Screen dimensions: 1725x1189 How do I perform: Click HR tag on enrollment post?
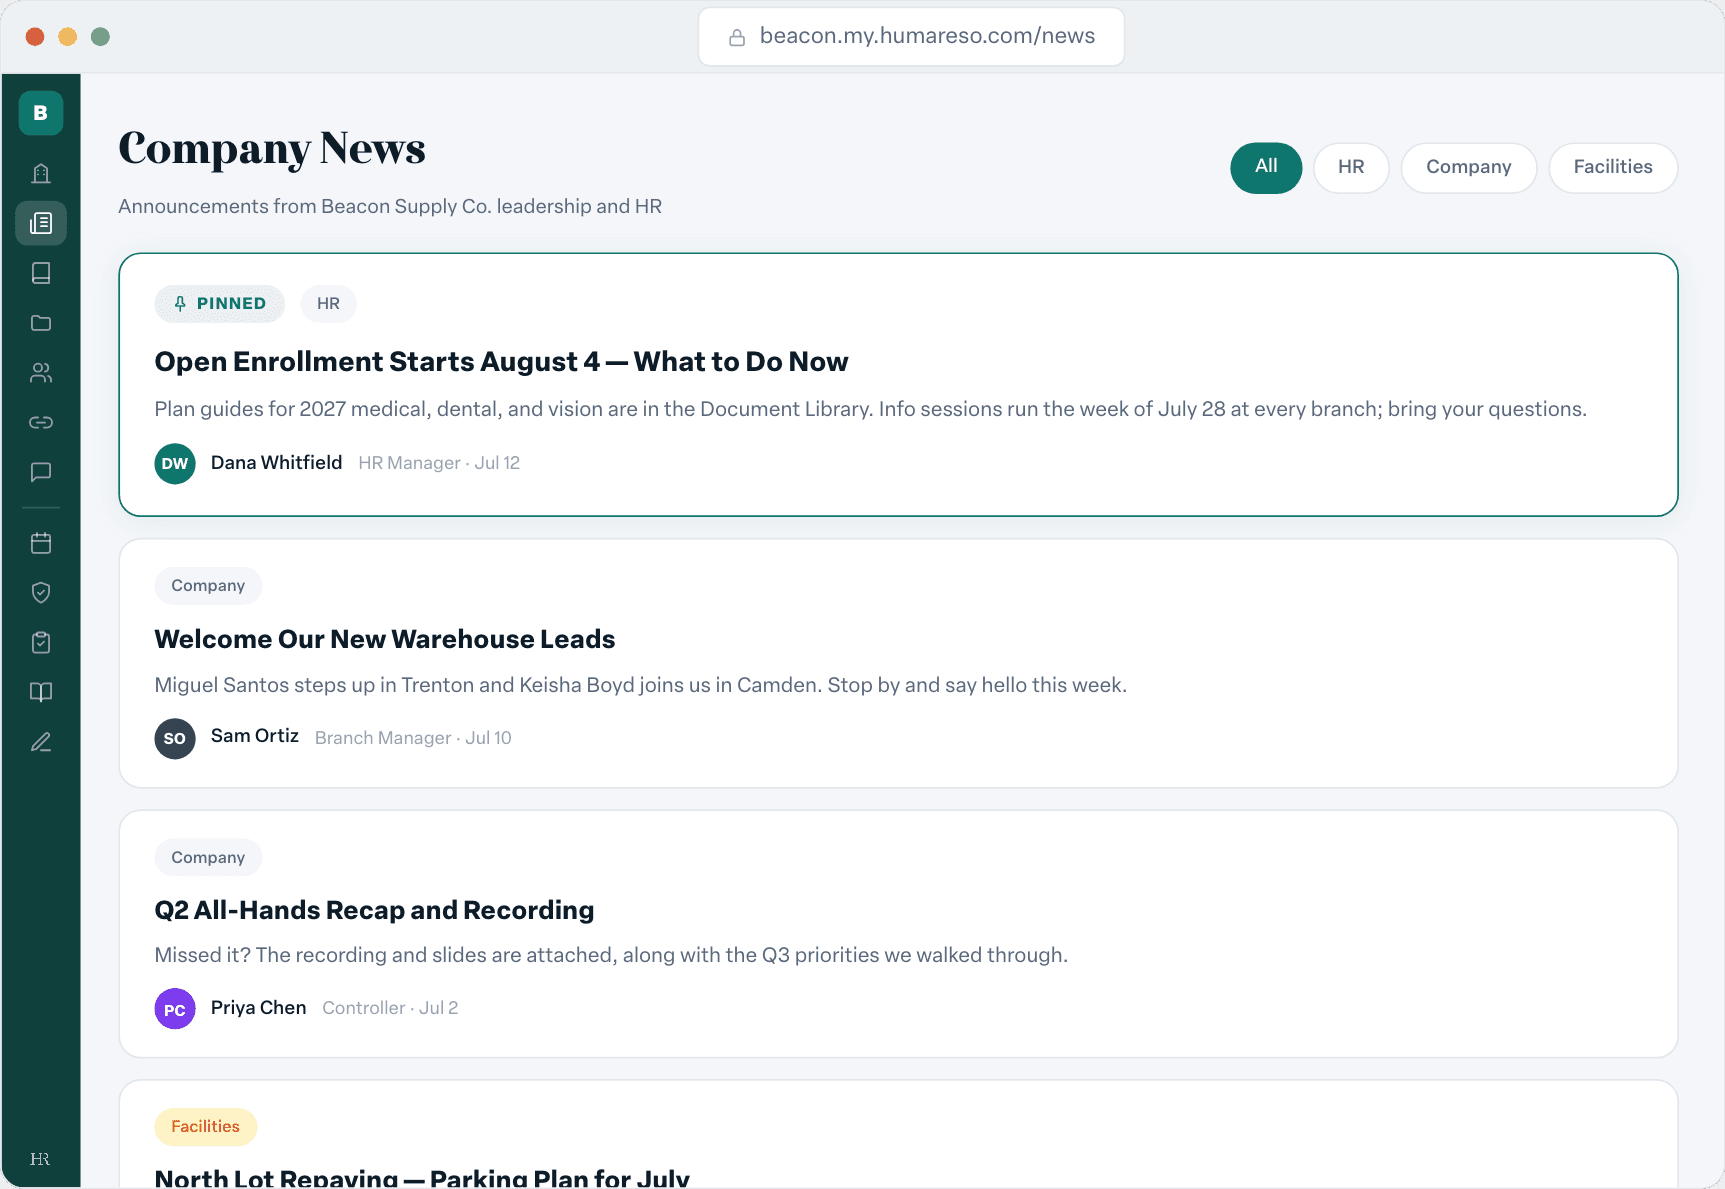pyautogui.click(x=328, y=304)
